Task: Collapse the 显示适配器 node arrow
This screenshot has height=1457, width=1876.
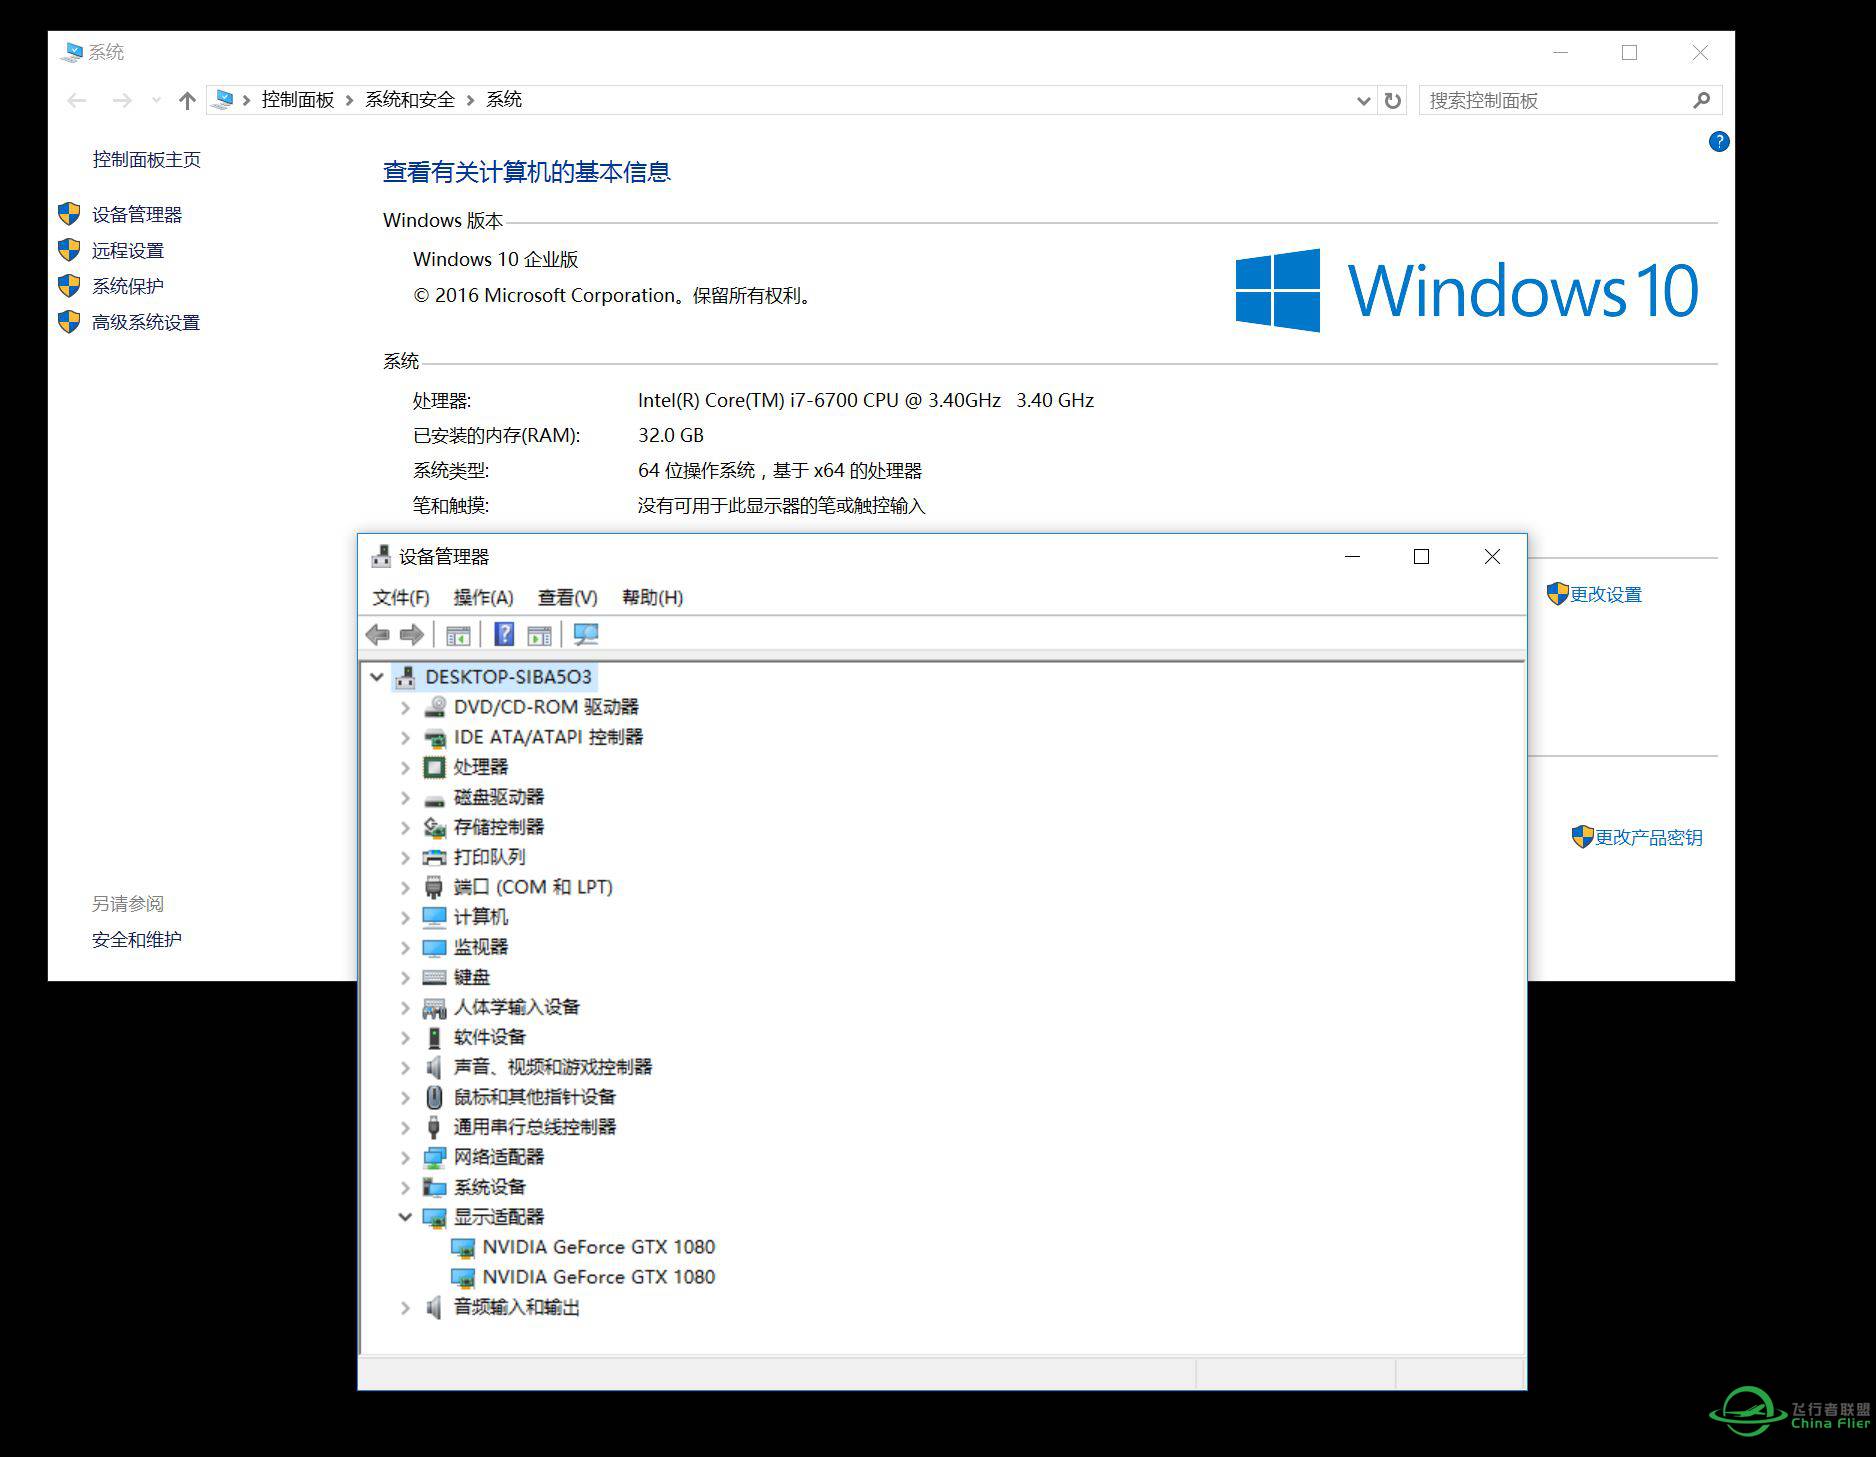Action: click(405, 1217)
